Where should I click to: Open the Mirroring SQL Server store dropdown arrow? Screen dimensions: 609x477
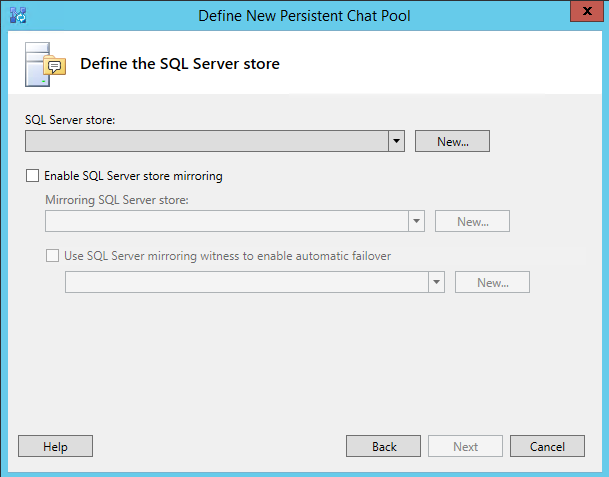pyautogui.click(x=416, y=221)
